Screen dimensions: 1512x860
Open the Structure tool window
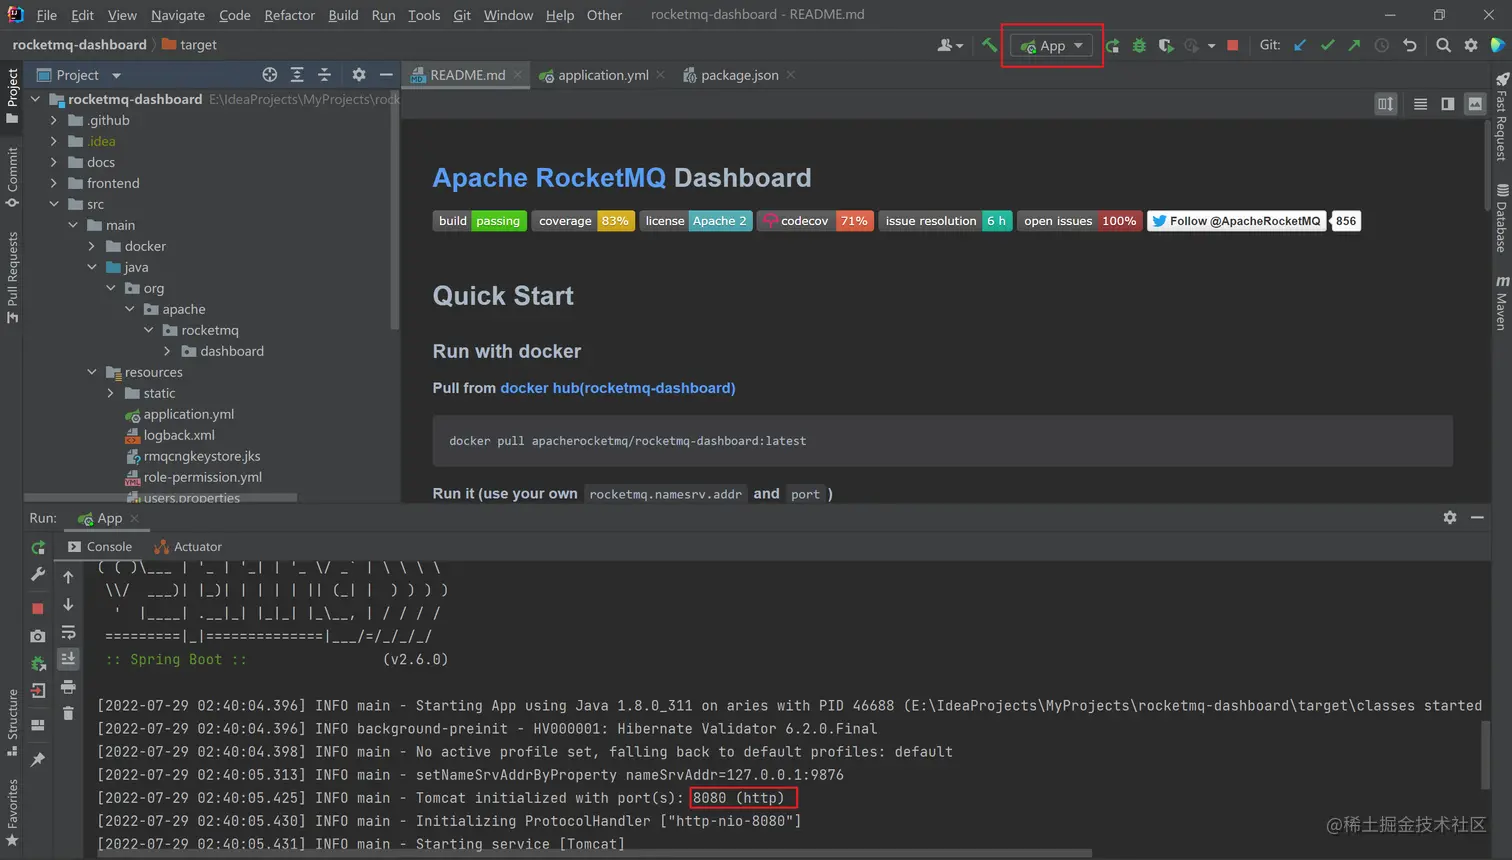coord(12,722)
